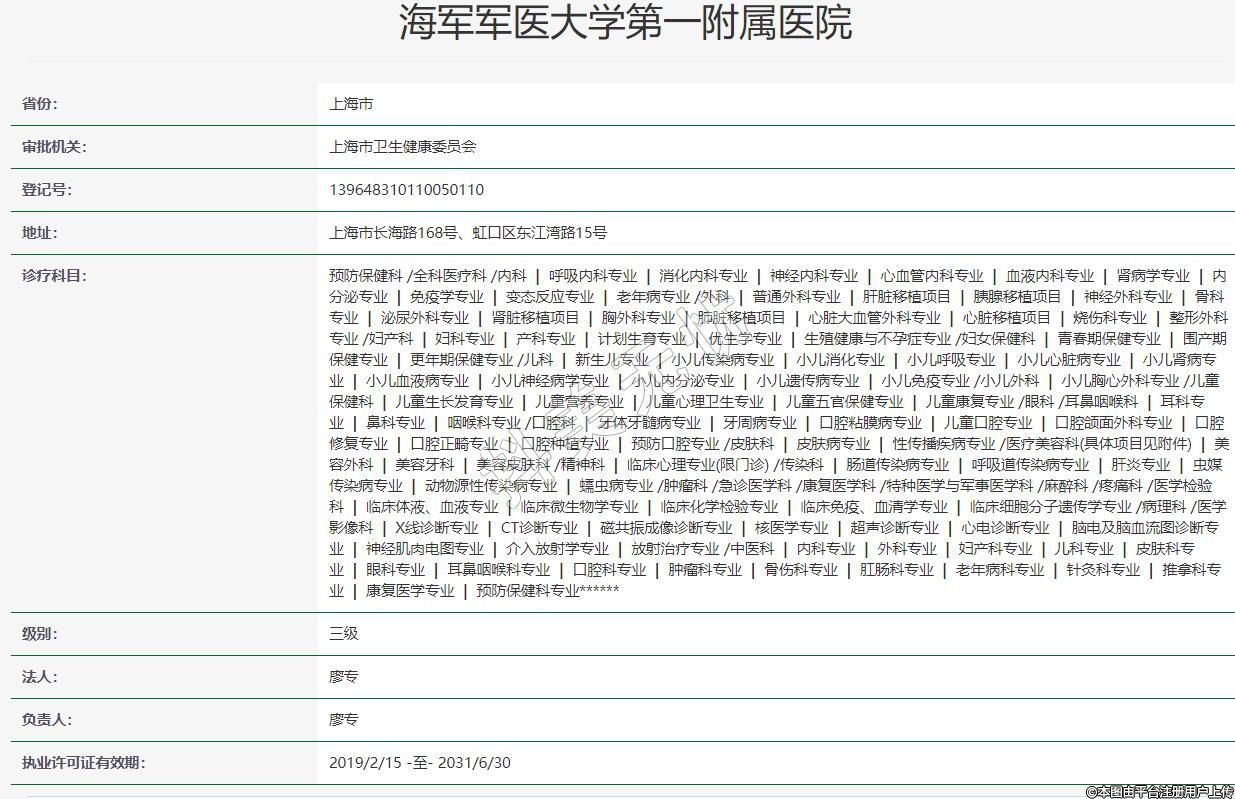1235x799 pixels.
Task: Click the province value 上海市
Action: click(351, 104)
